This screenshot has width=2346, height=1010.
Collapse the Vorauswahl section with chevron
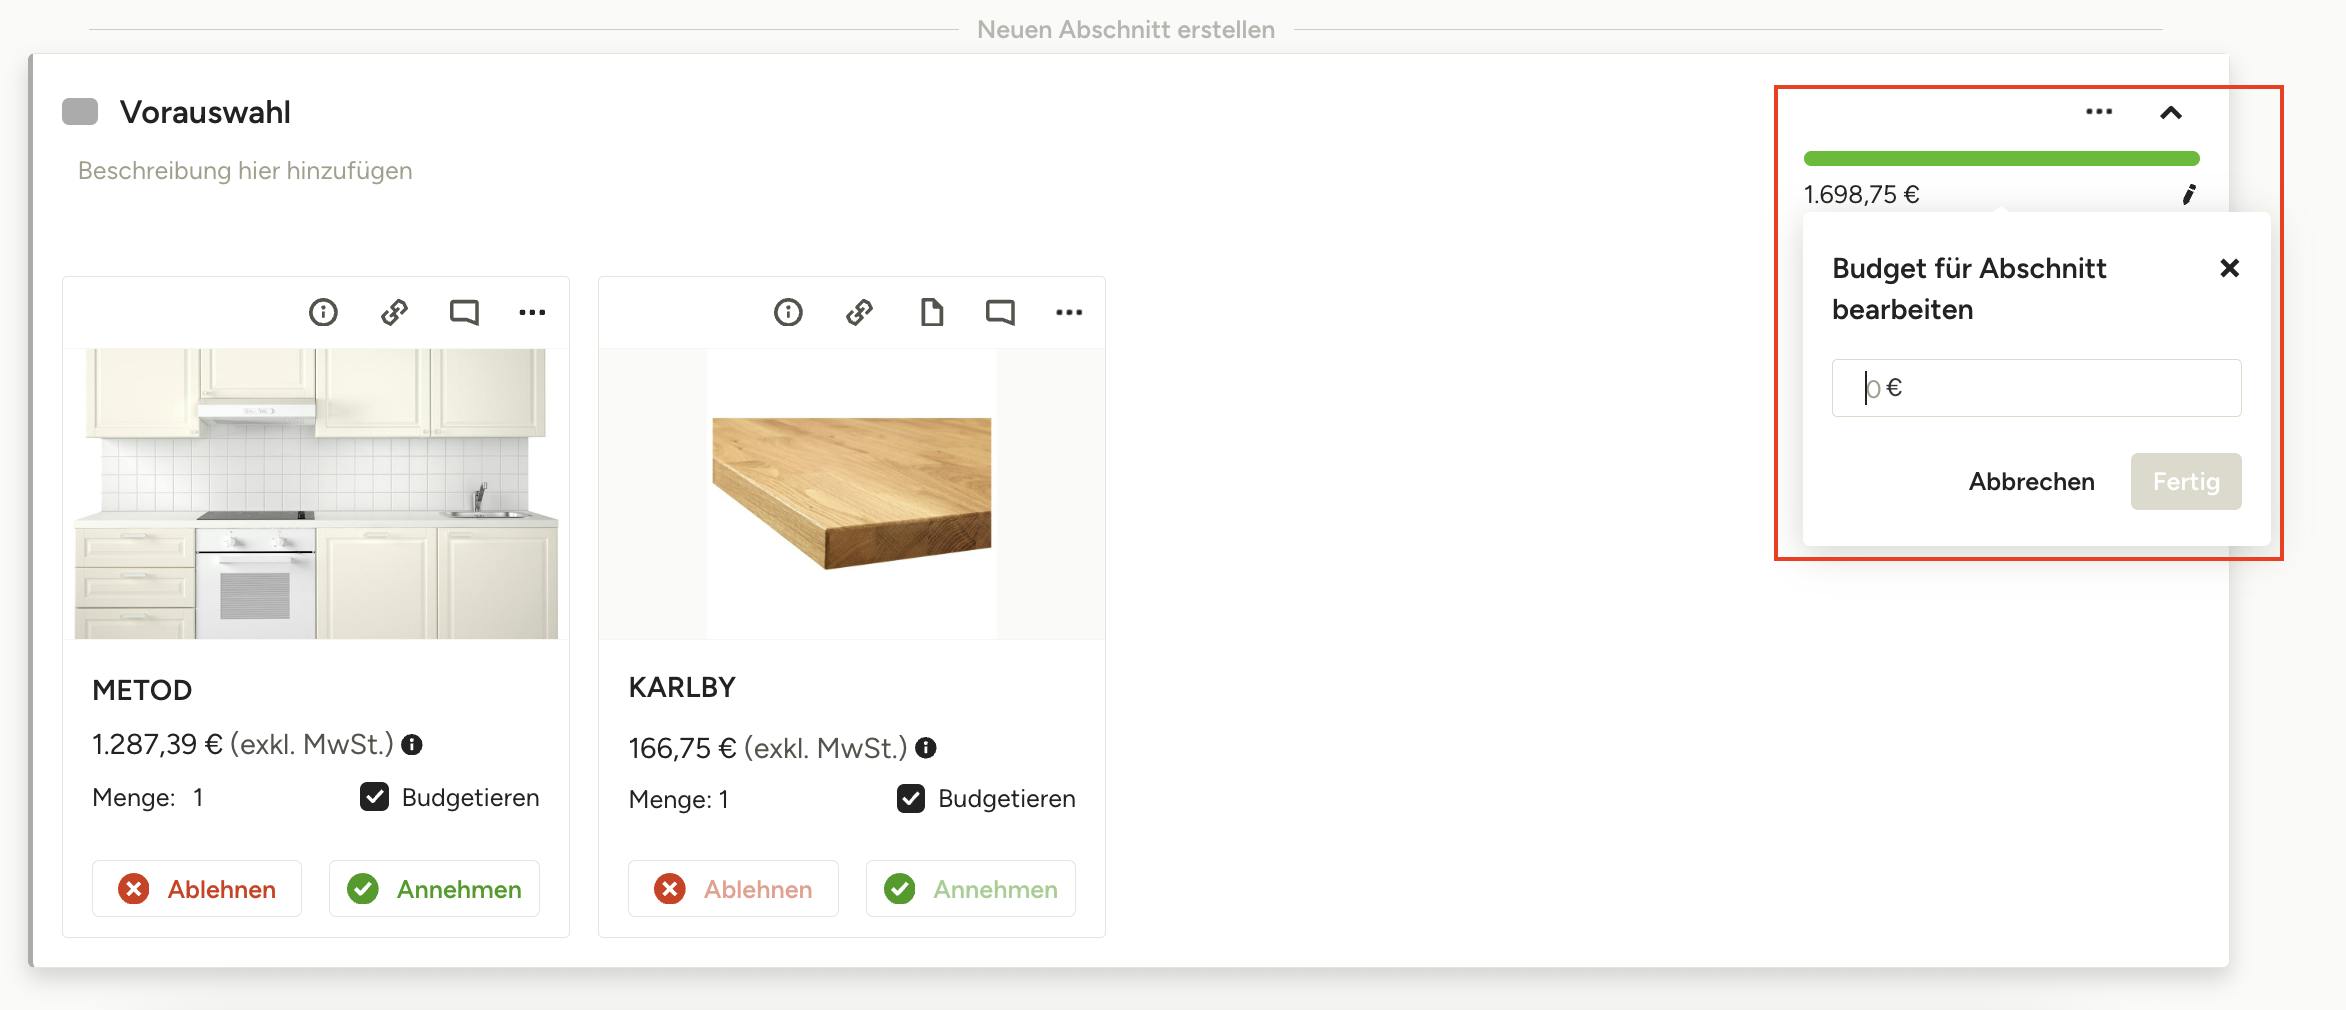[2170, 113]
